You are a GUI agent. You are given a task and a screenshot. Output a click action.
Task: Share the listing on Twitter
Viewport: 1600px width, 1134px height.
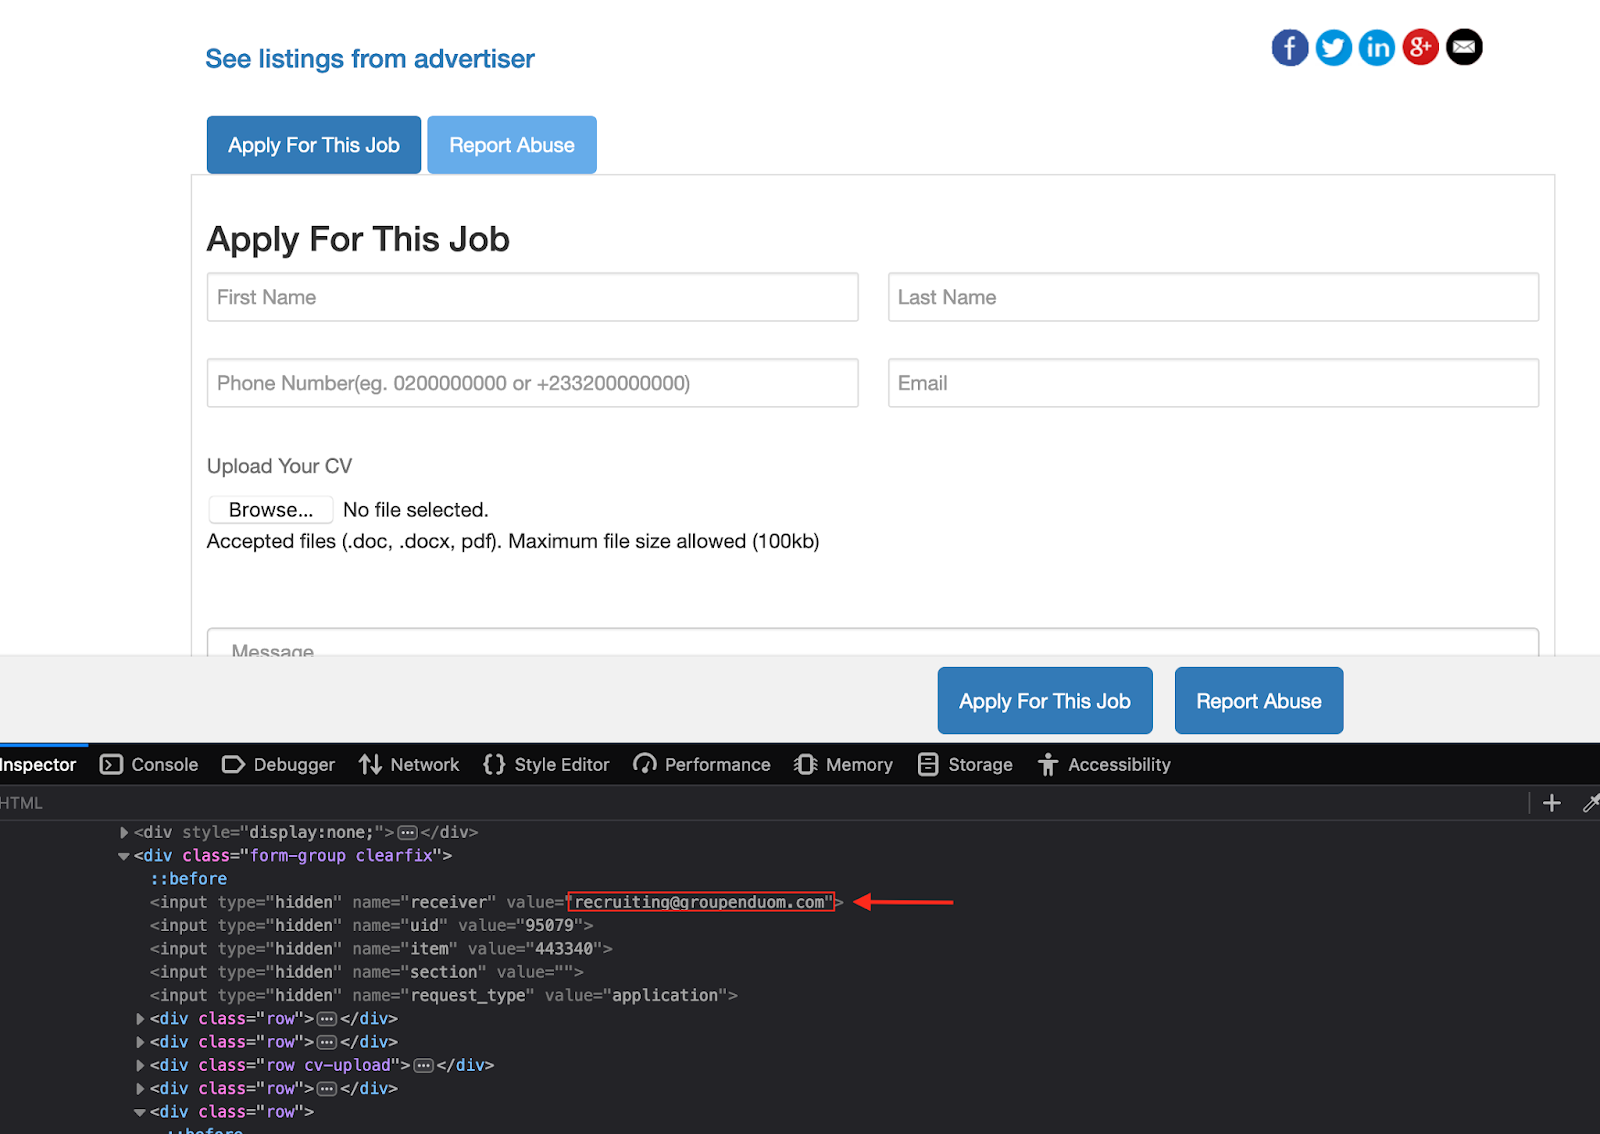click(1333, 47)
